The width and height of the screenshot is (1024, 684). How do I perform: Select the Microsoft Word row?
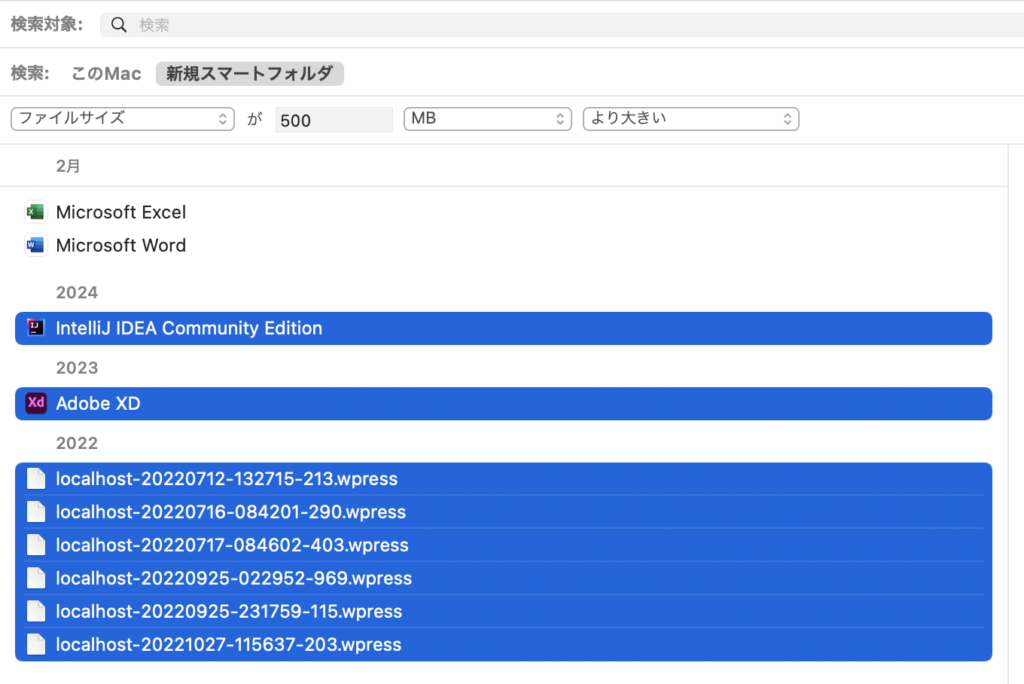504,245
